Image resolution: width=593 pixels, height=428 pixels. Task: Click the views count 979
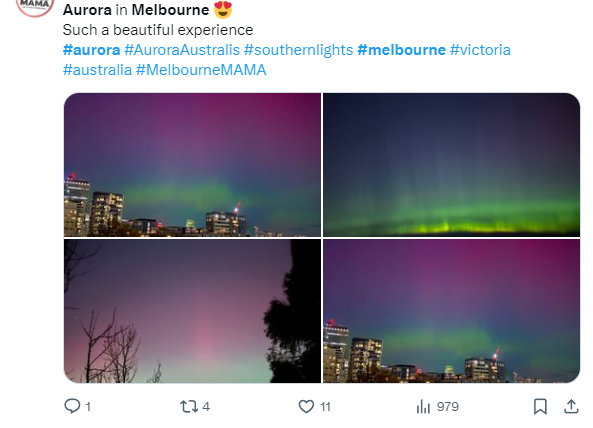point(447,407)
